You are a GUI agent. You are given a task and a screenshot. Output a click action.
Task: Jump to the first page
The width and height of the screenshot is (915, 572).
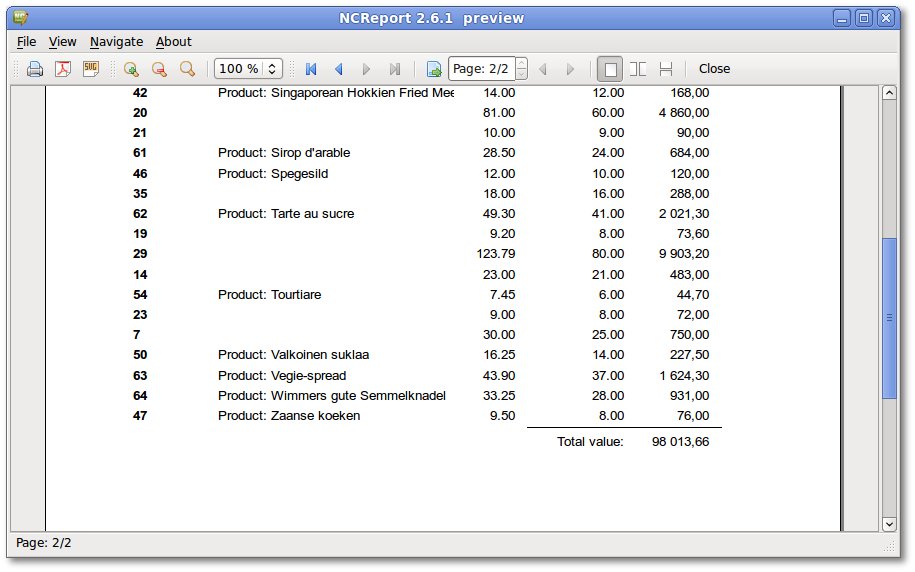[311, 69]
